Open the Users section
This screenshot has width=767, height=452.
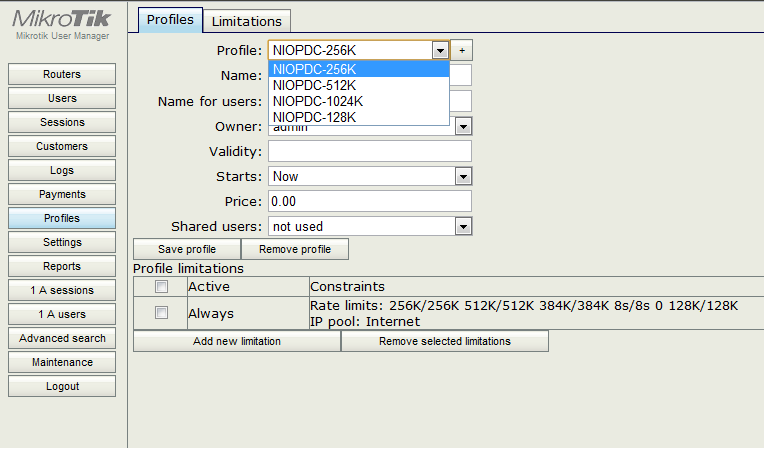(62, 98)
